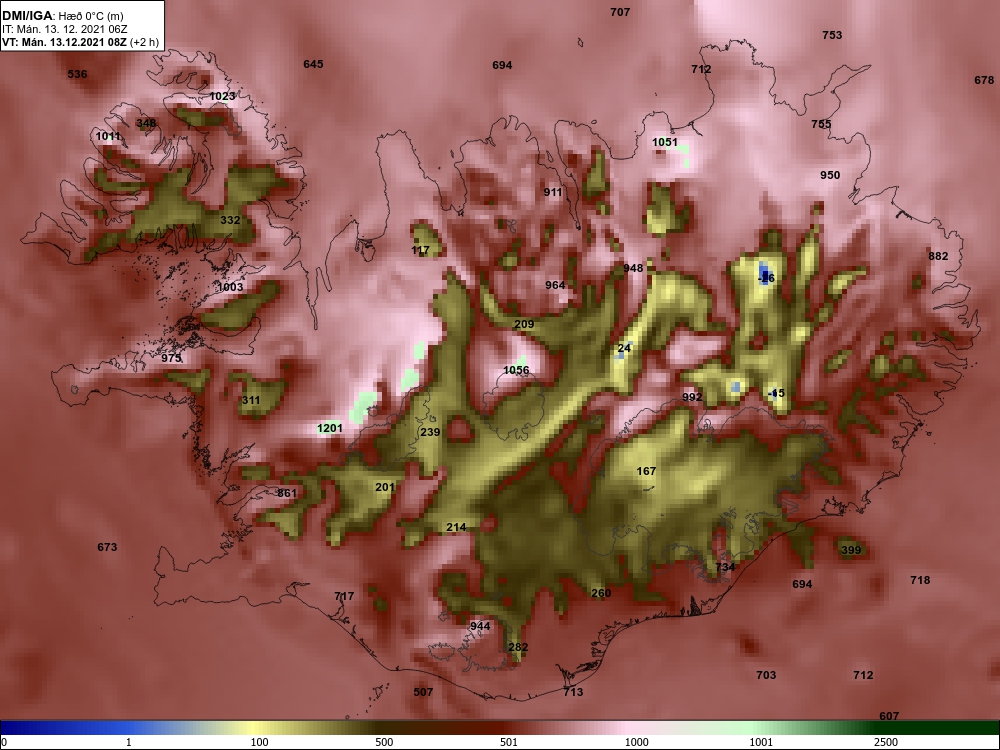Click the map value '882'
This screenshot has width=1000, height=750.
(938, 256)
